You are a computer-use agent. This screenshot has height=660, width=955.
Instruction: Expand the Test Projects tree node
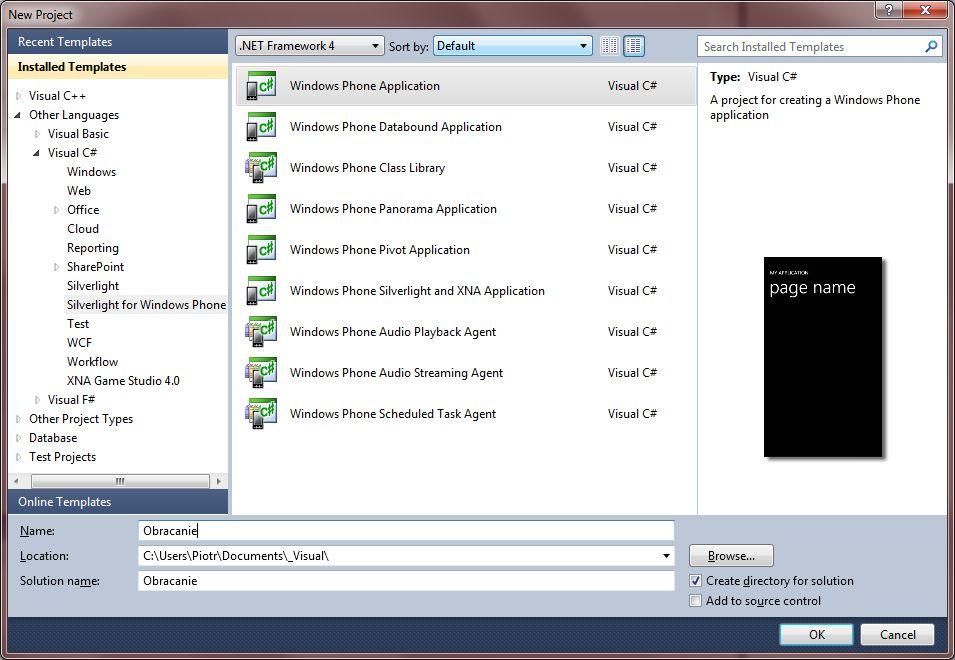pyautogui.click(x=18, y=457)
